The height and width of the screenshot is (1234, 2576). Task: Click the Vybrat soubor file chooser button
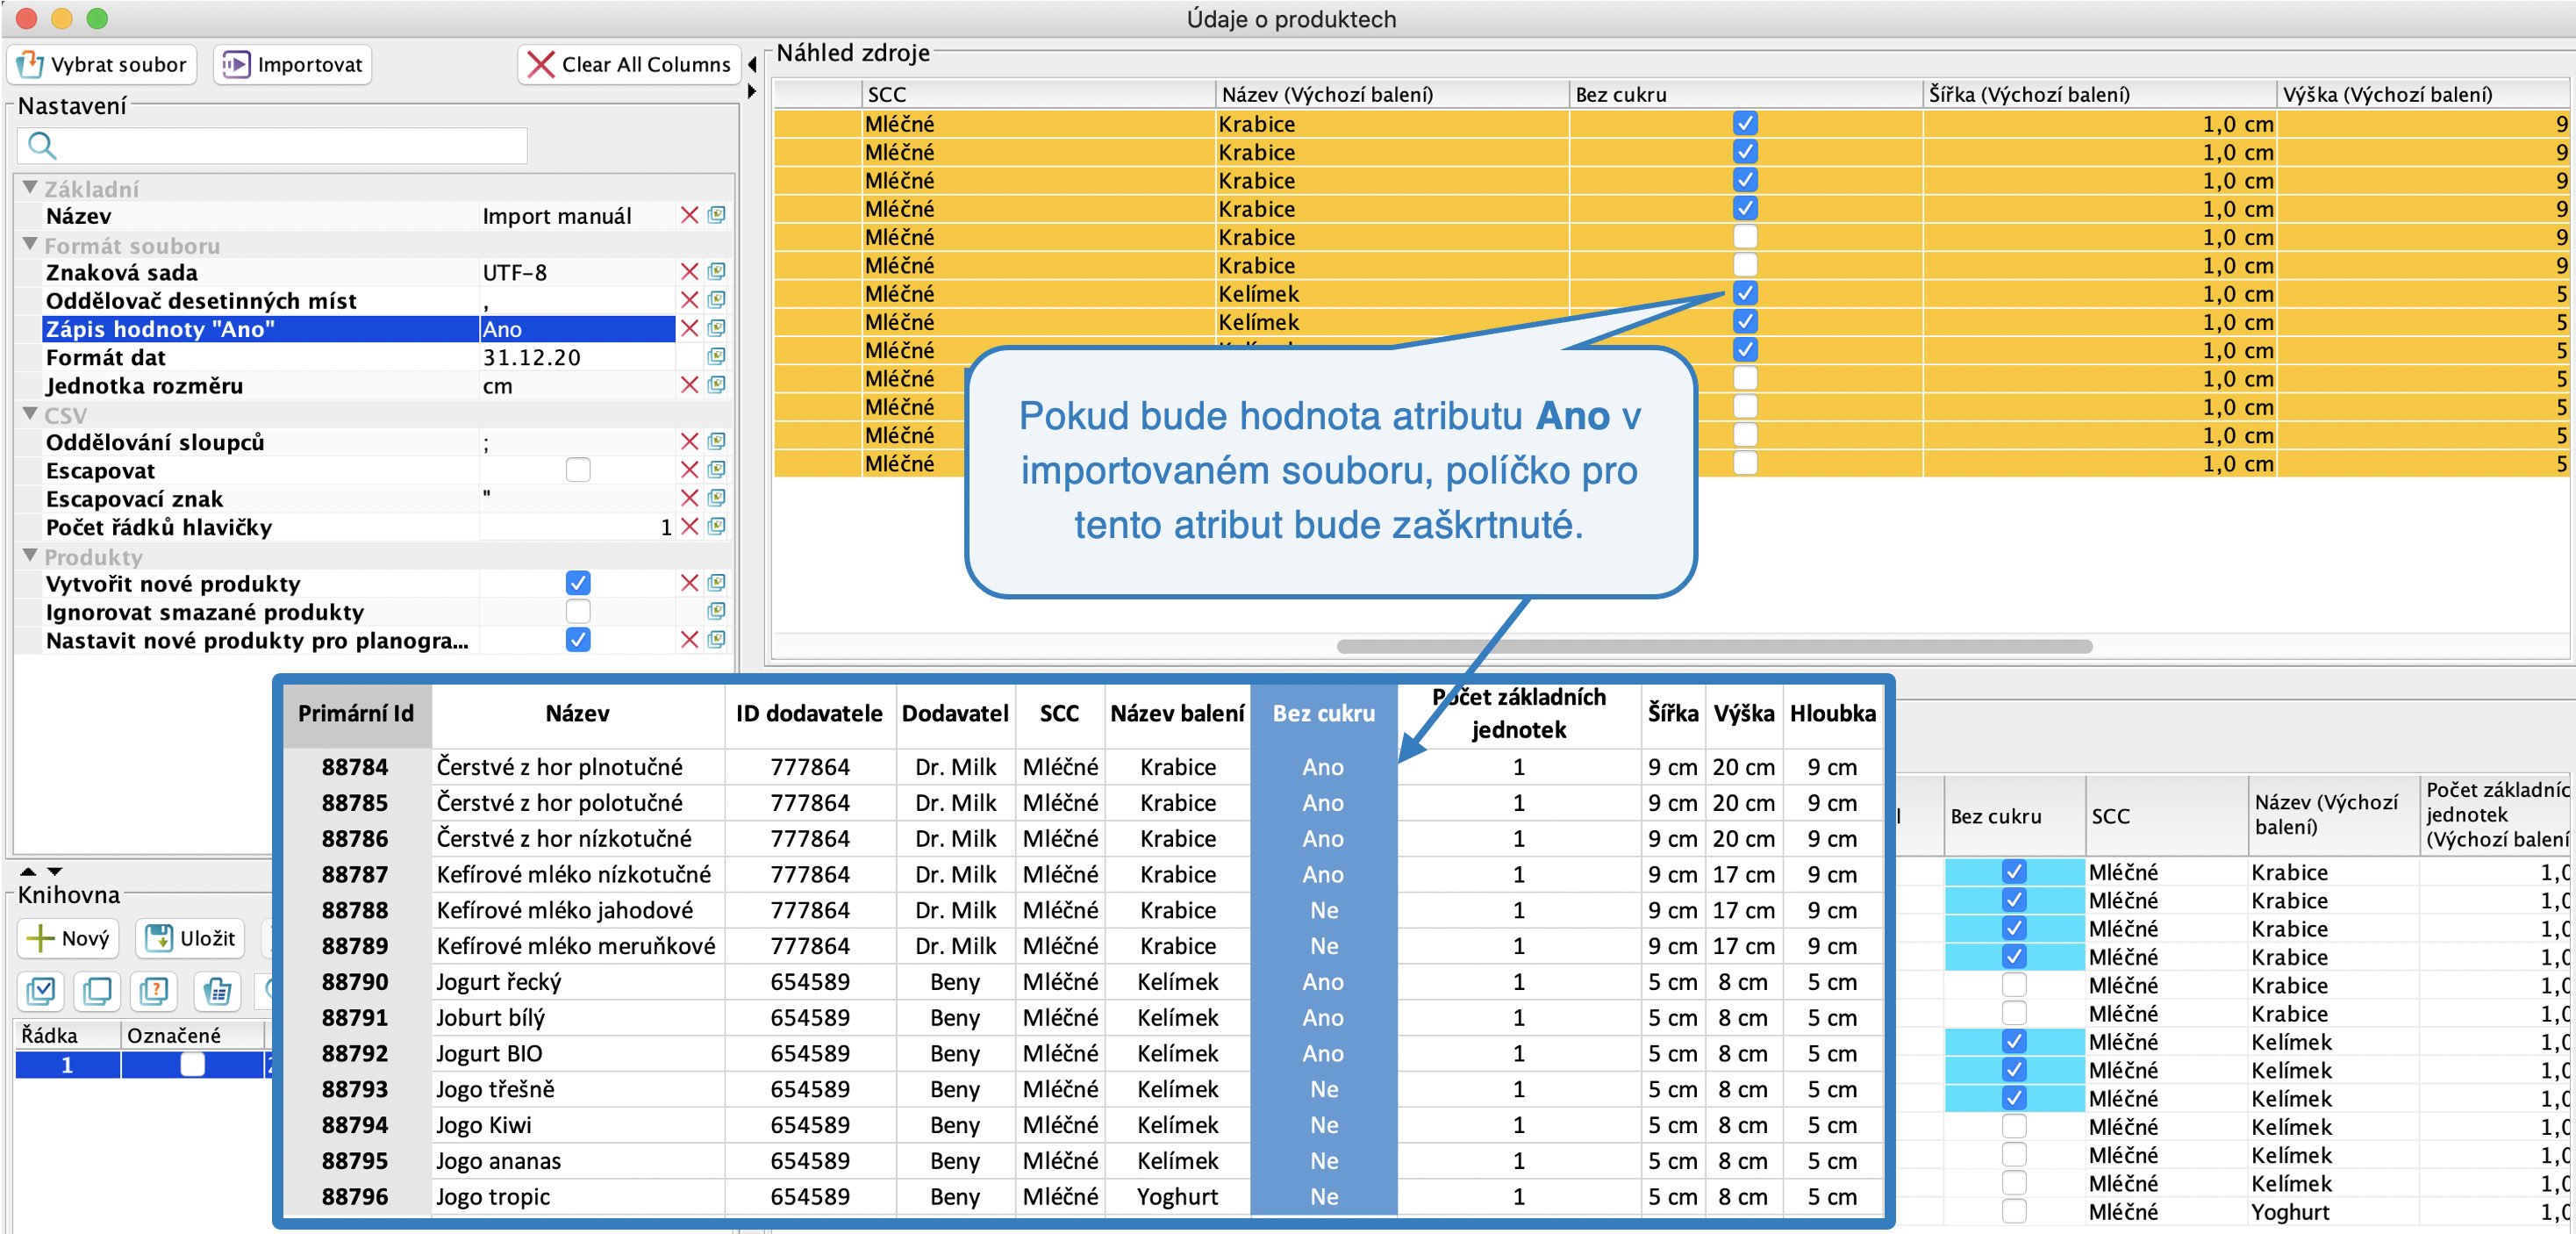102,65
